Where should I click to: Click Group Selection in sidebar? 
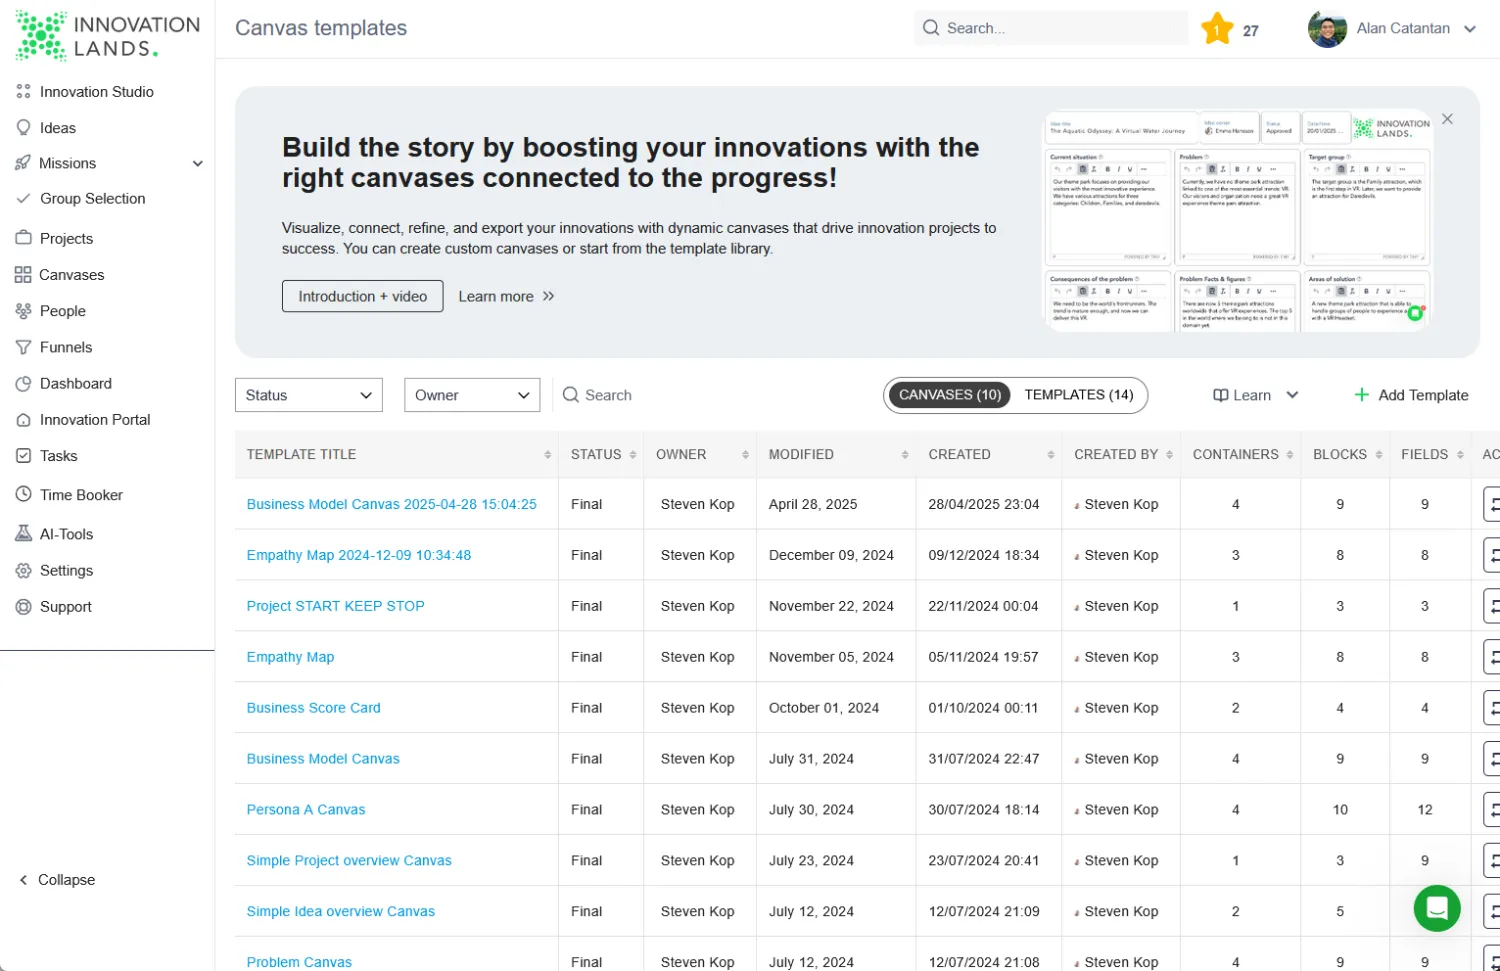coord(92,199)
